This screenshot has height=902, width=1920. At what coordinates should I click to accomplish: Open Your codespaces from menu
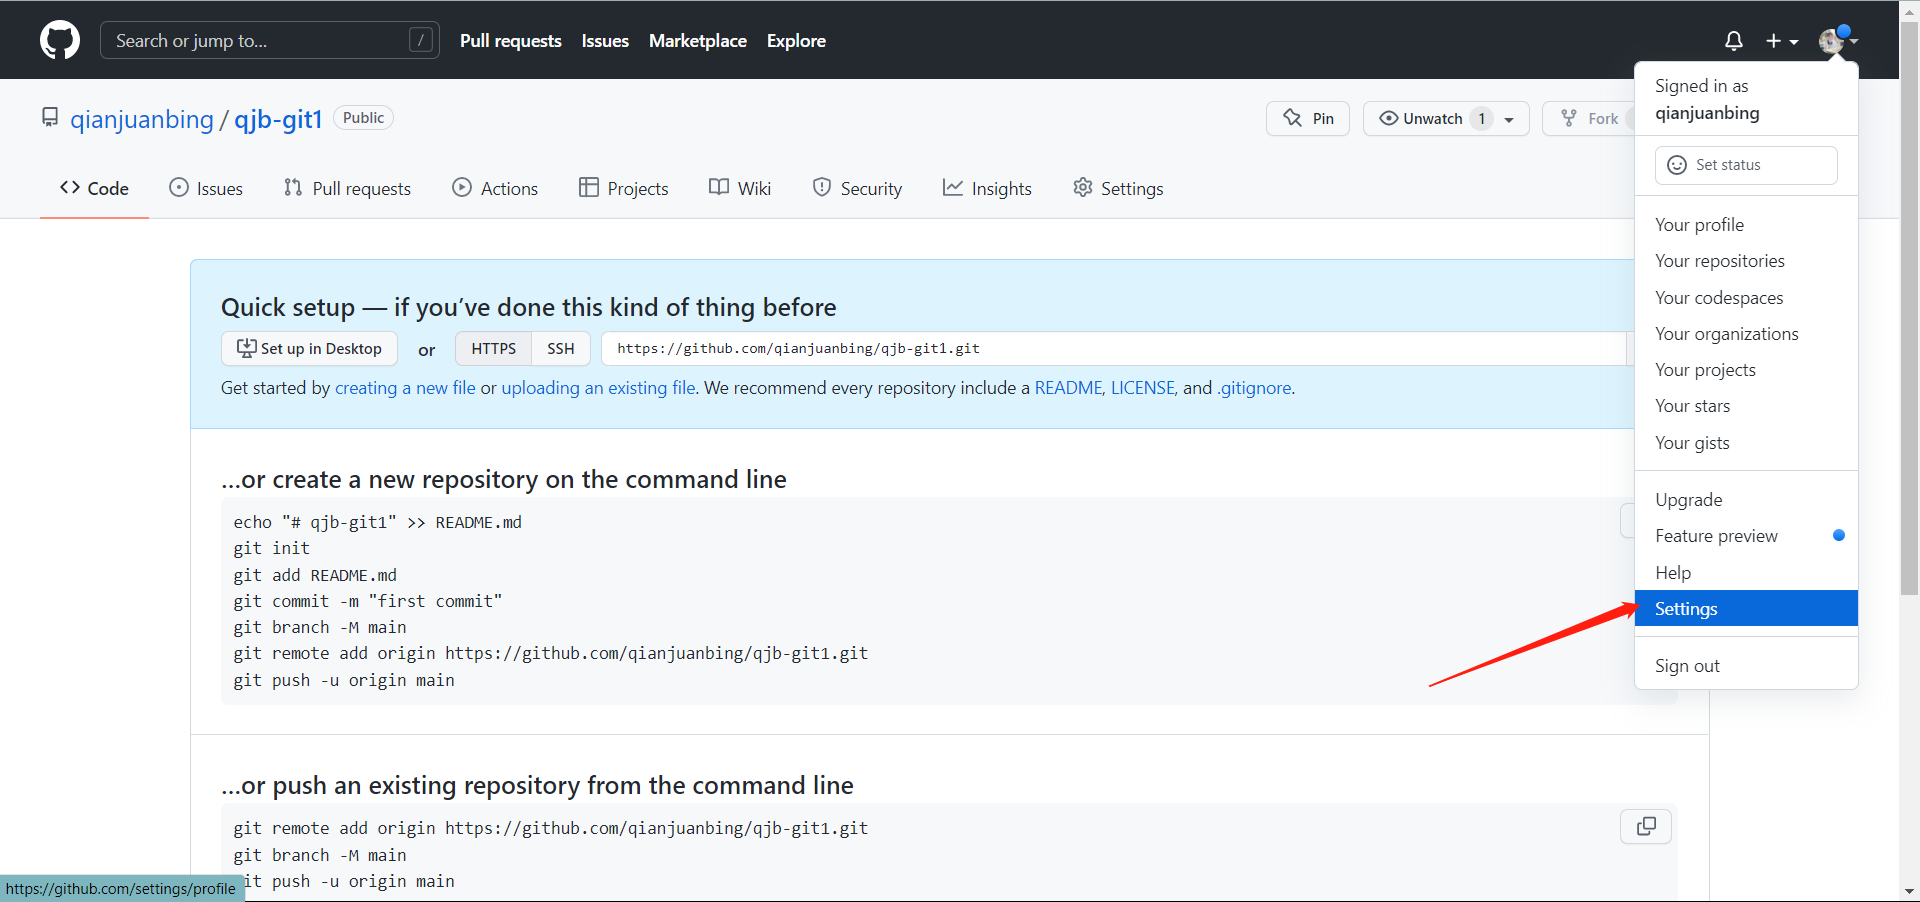(1746, 298)
